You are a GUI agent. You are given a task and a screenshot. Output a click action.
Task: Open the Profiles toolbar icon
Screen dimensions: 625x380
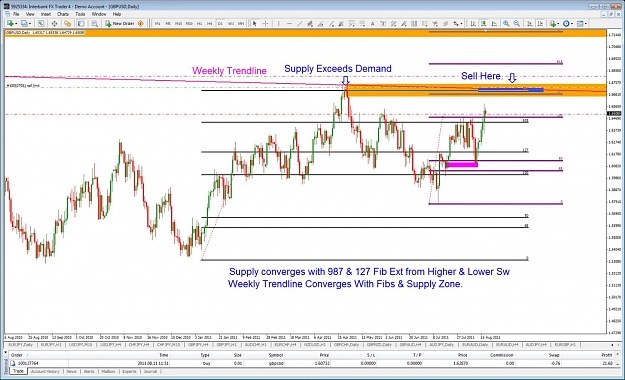pos(24,24)
